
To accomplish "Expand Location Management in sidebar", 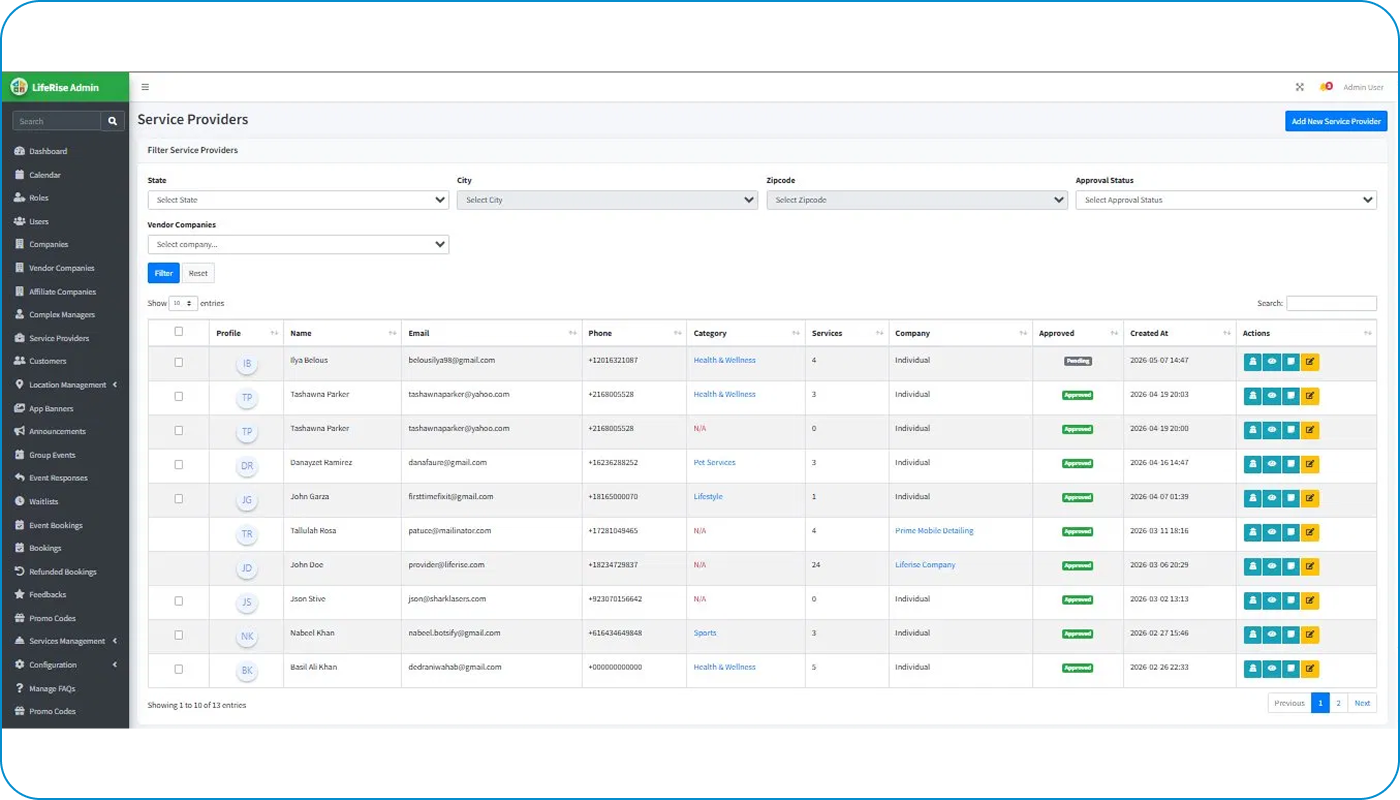I will click(x=65, y=385).
